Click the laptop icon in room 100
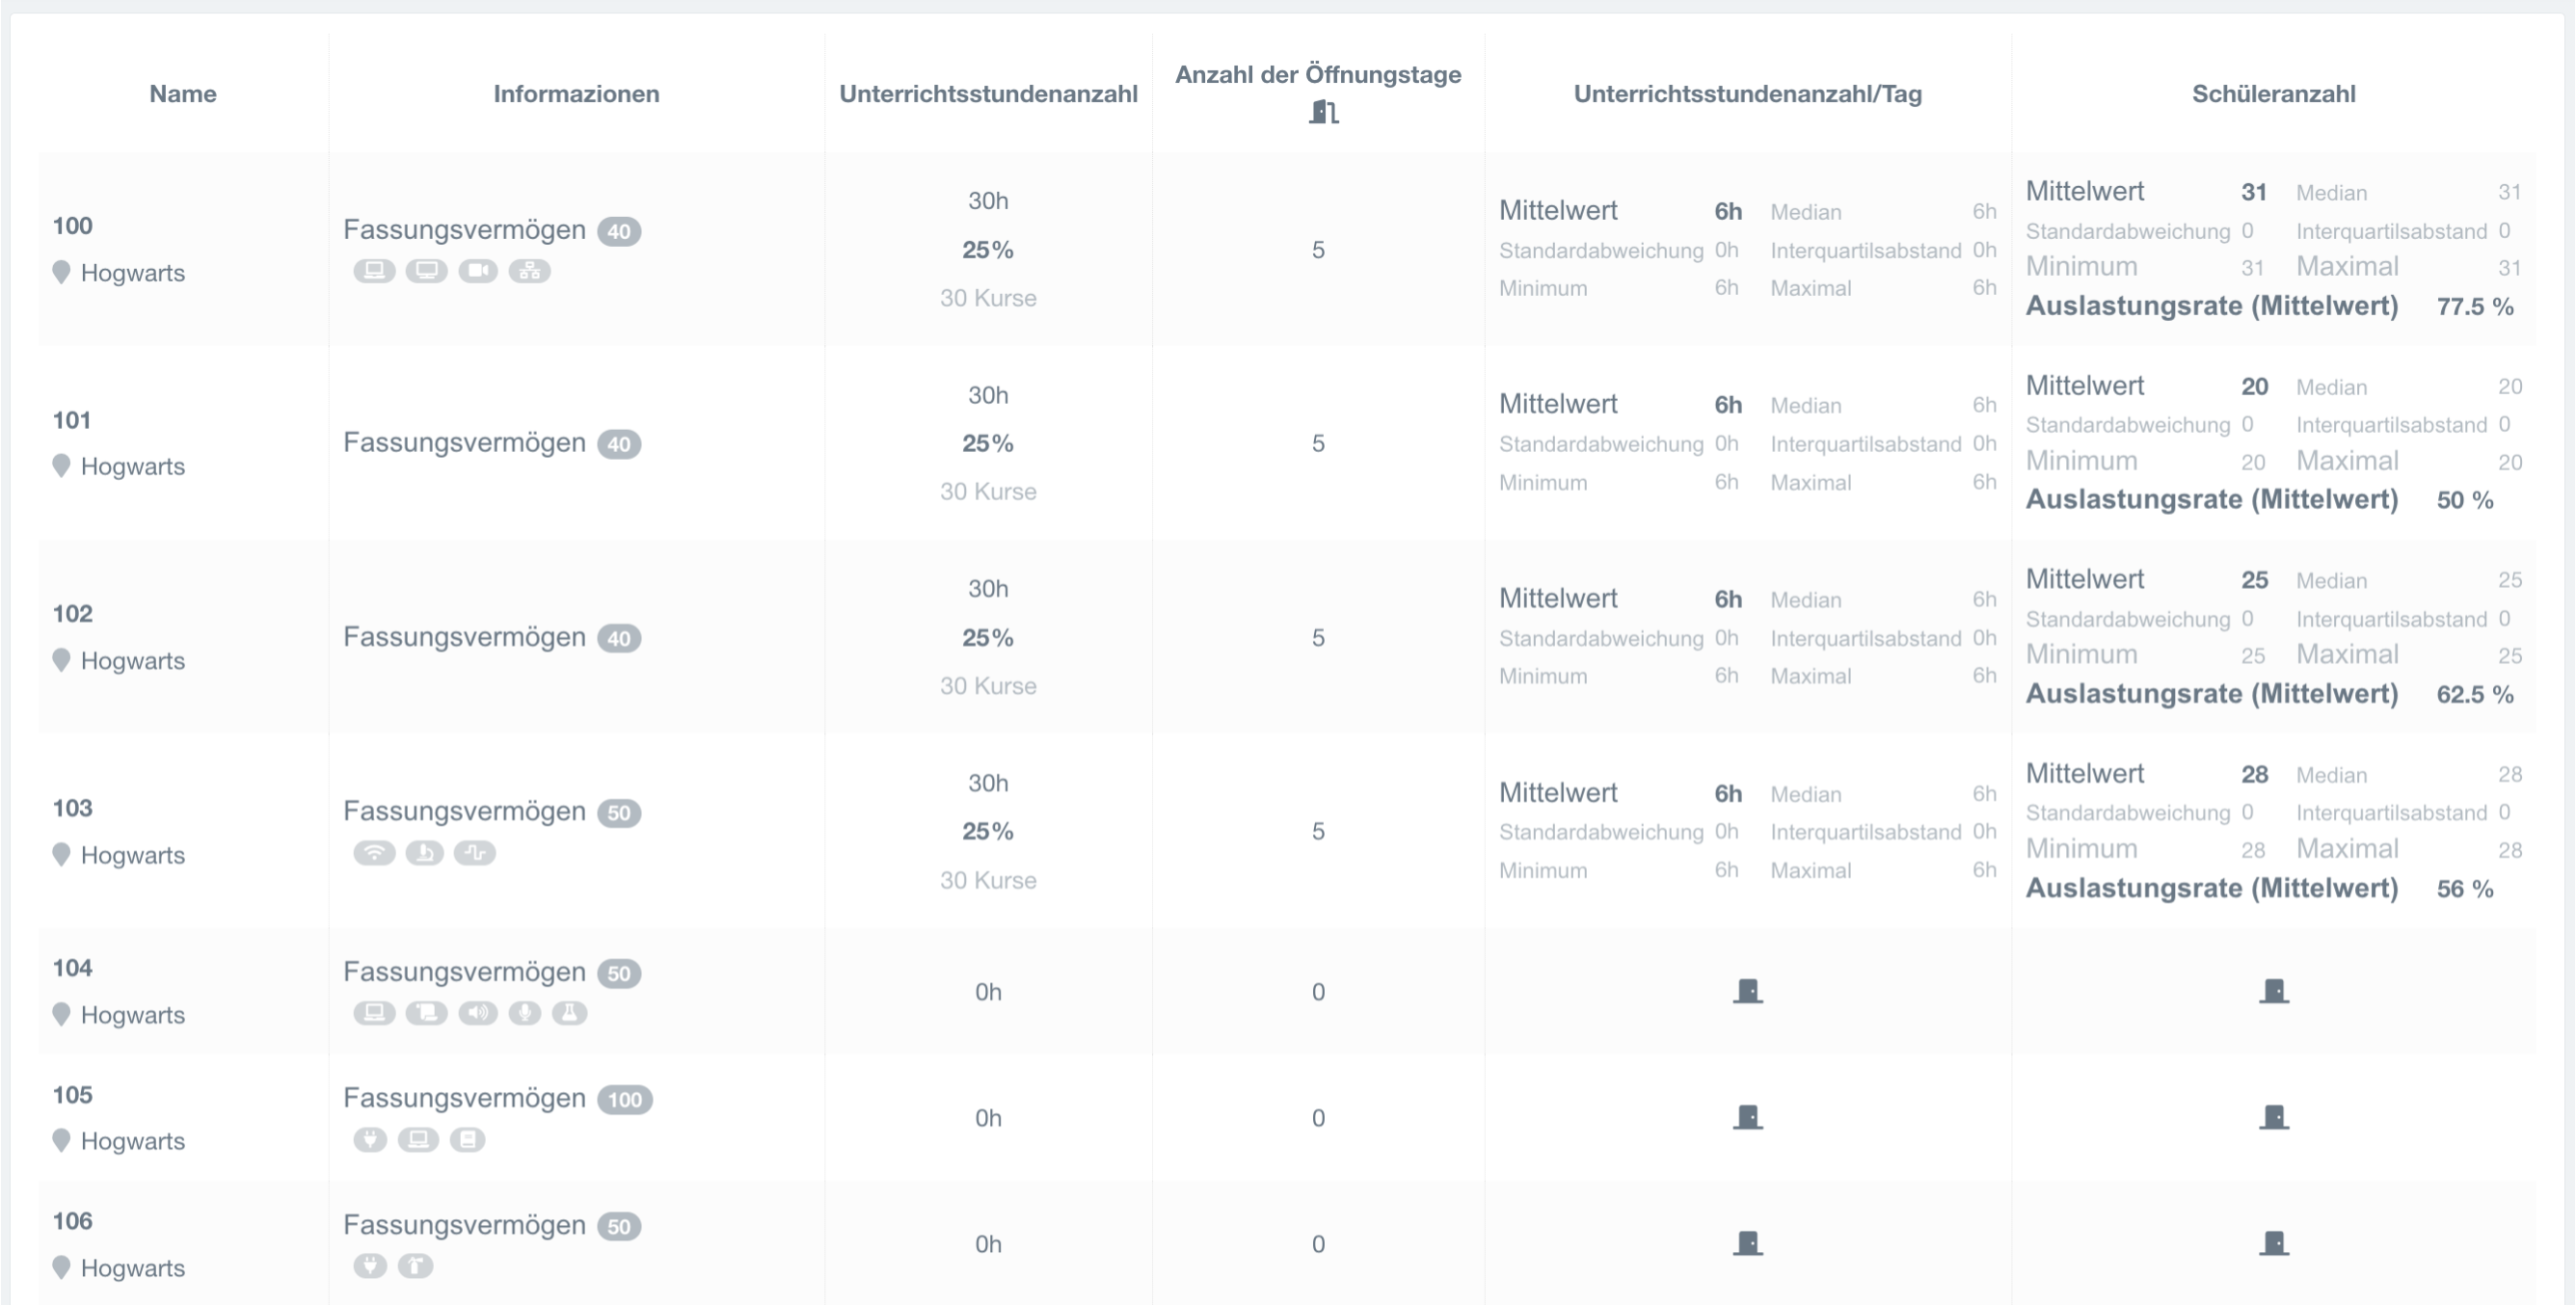Screen dimensions: 2576x1305 (375, 270)
